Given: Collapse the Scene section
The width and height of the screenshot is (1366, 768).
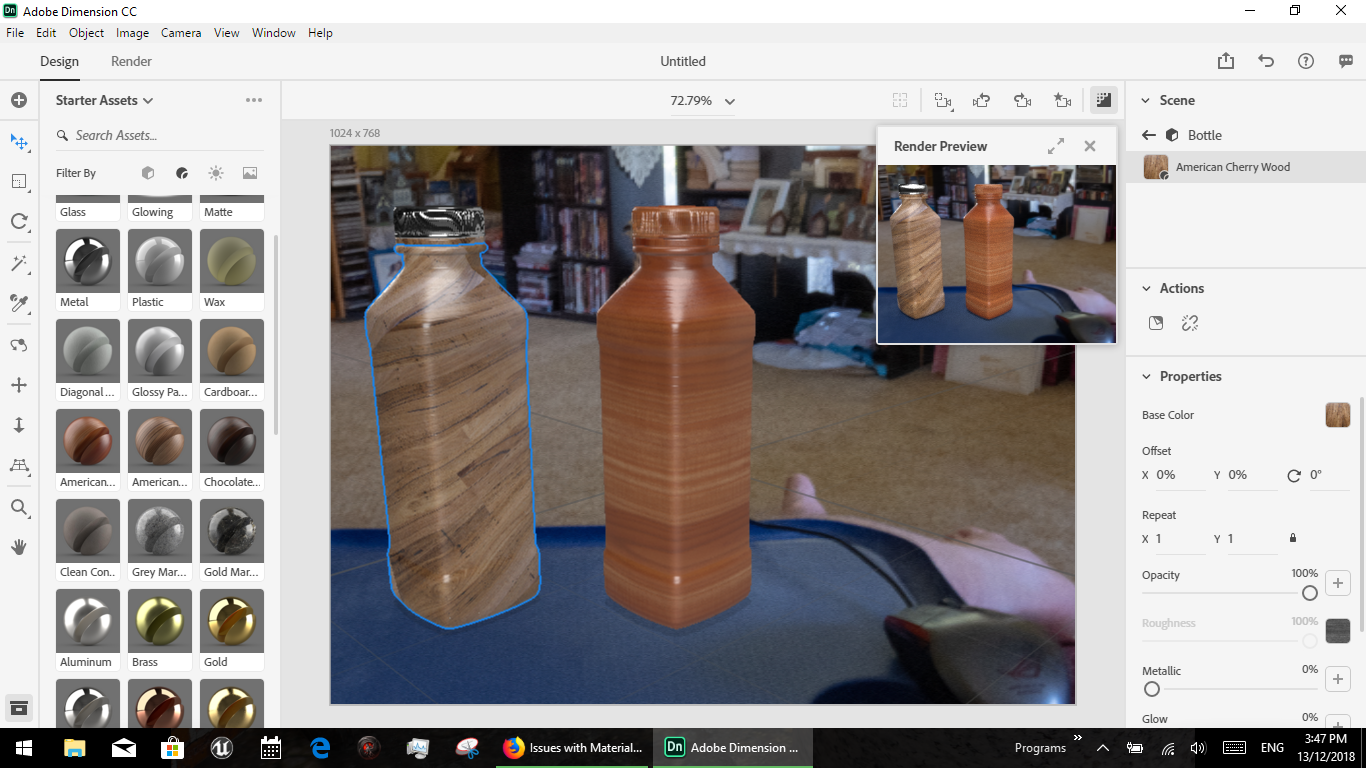Looking at the screenshot, I should point(1146,100).
